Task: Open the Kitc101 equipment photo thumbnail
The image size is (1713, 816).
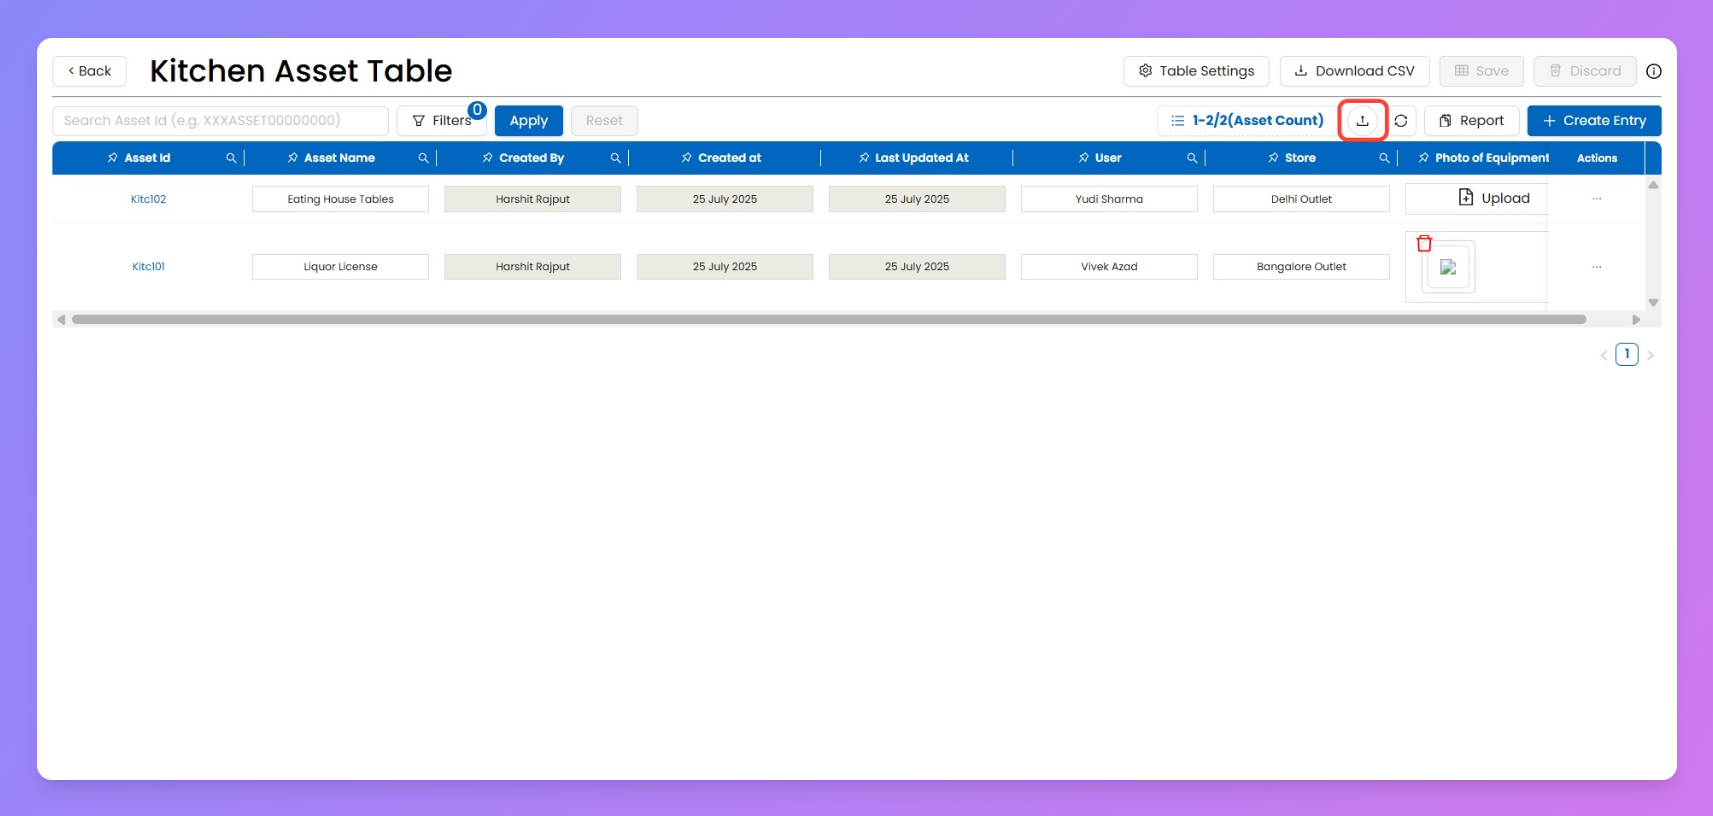Action: click(x=1448, y=268)
